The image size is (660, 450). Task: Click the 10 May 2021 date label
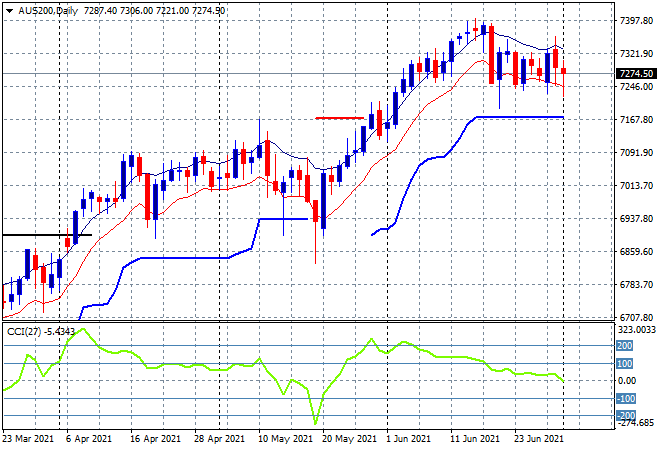pos(285,439)
